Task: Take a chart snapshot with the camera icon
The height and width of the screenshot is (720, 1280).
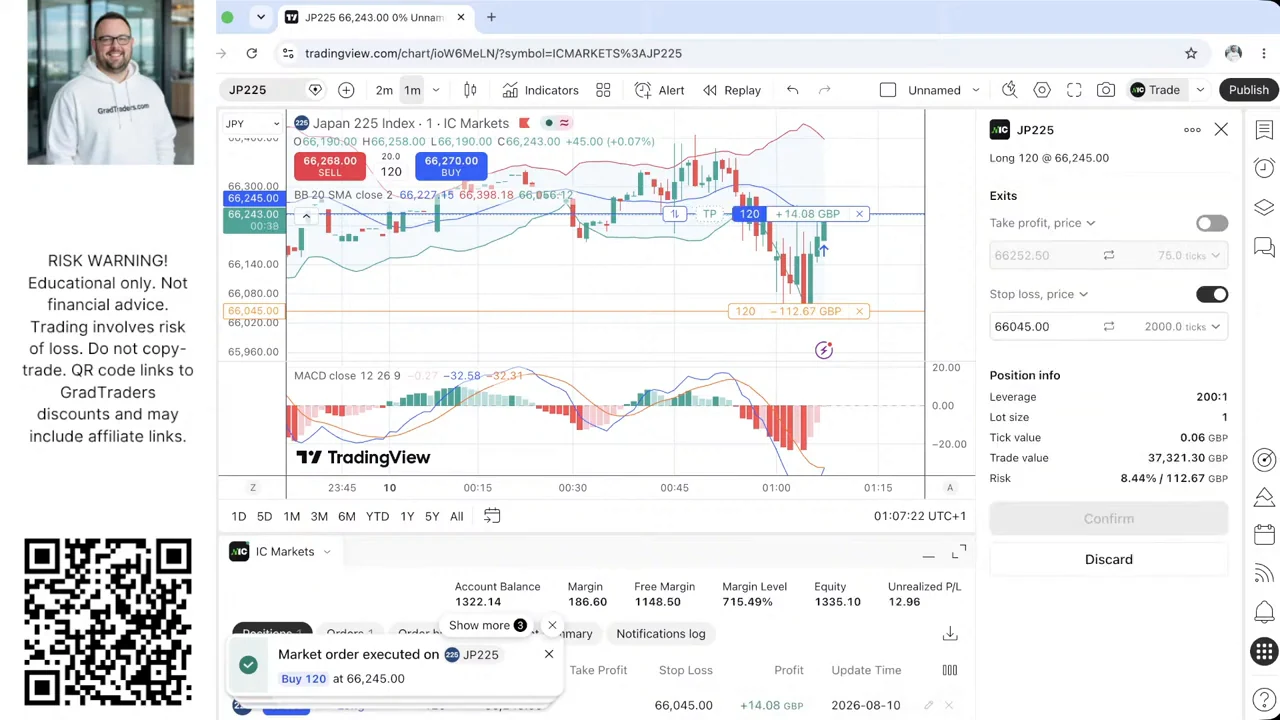Action: pos(1106,90)
